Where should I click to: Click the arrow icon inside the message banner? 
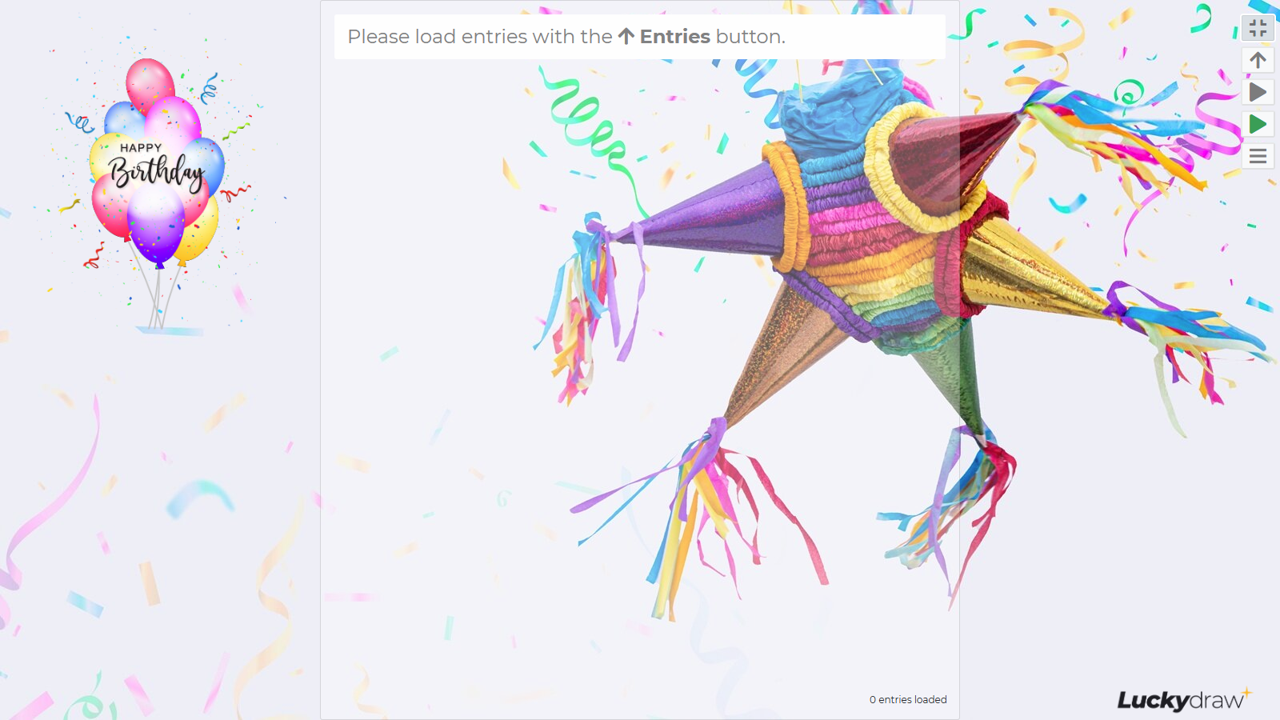click(626, 37)
